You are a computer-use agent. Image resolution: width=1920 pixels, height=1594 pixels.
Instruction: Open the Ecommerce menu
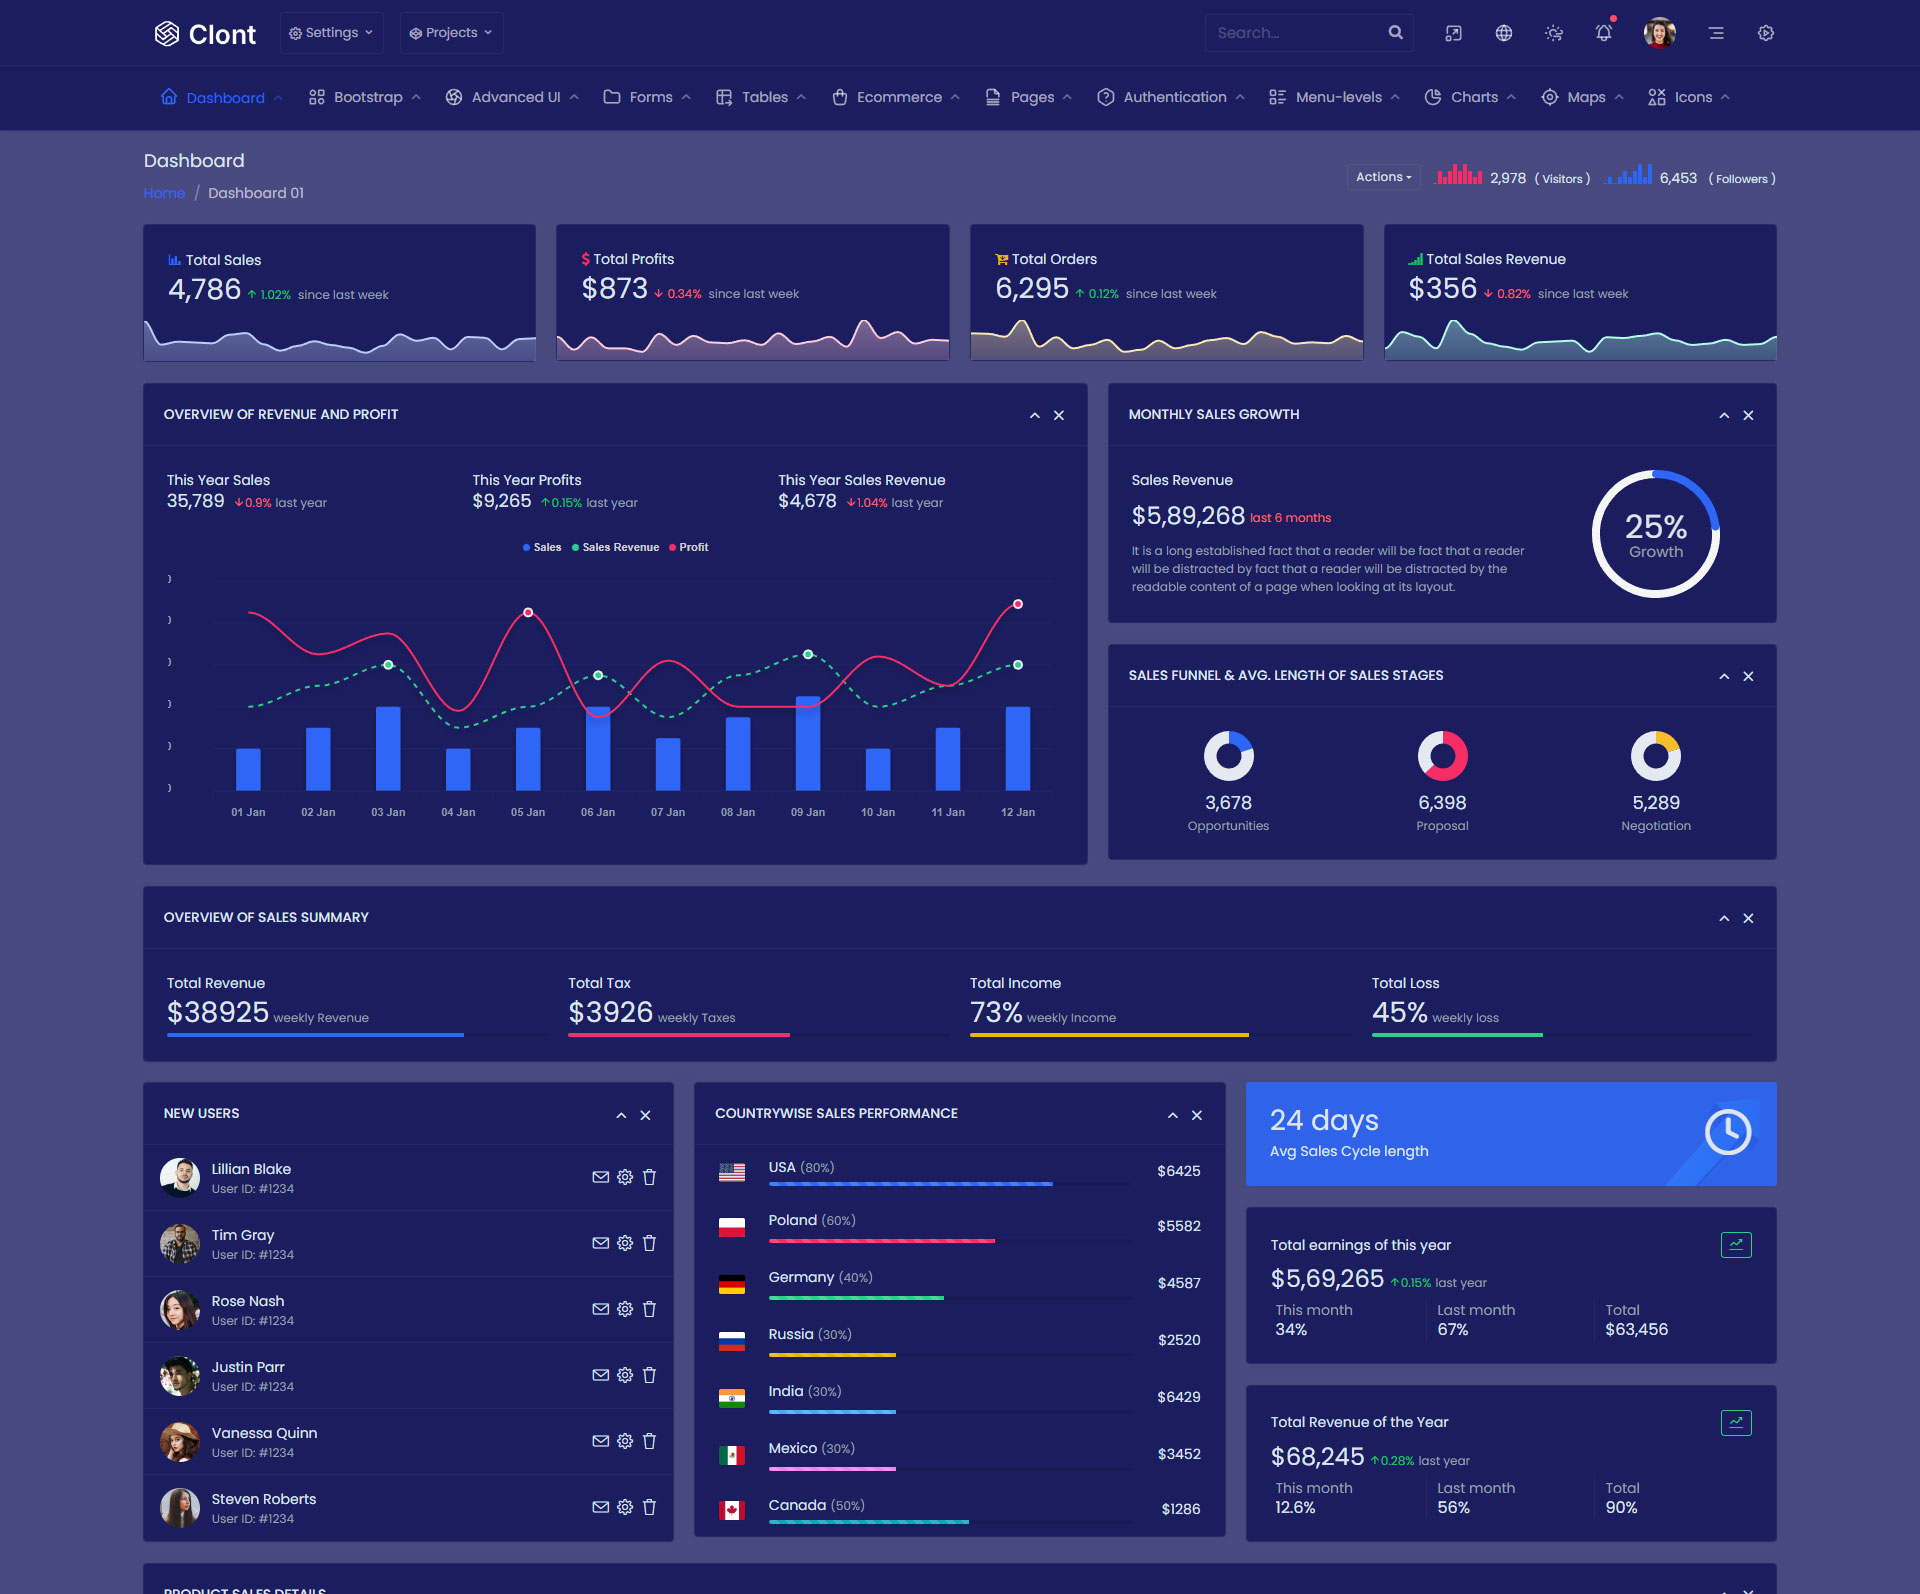(897, 97)
